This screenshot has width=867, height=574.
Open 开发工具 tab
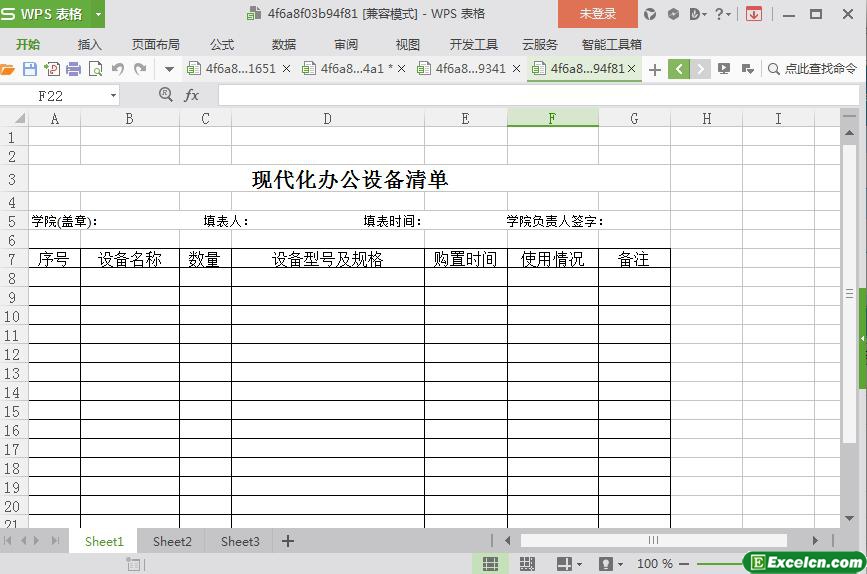(473, 44)
